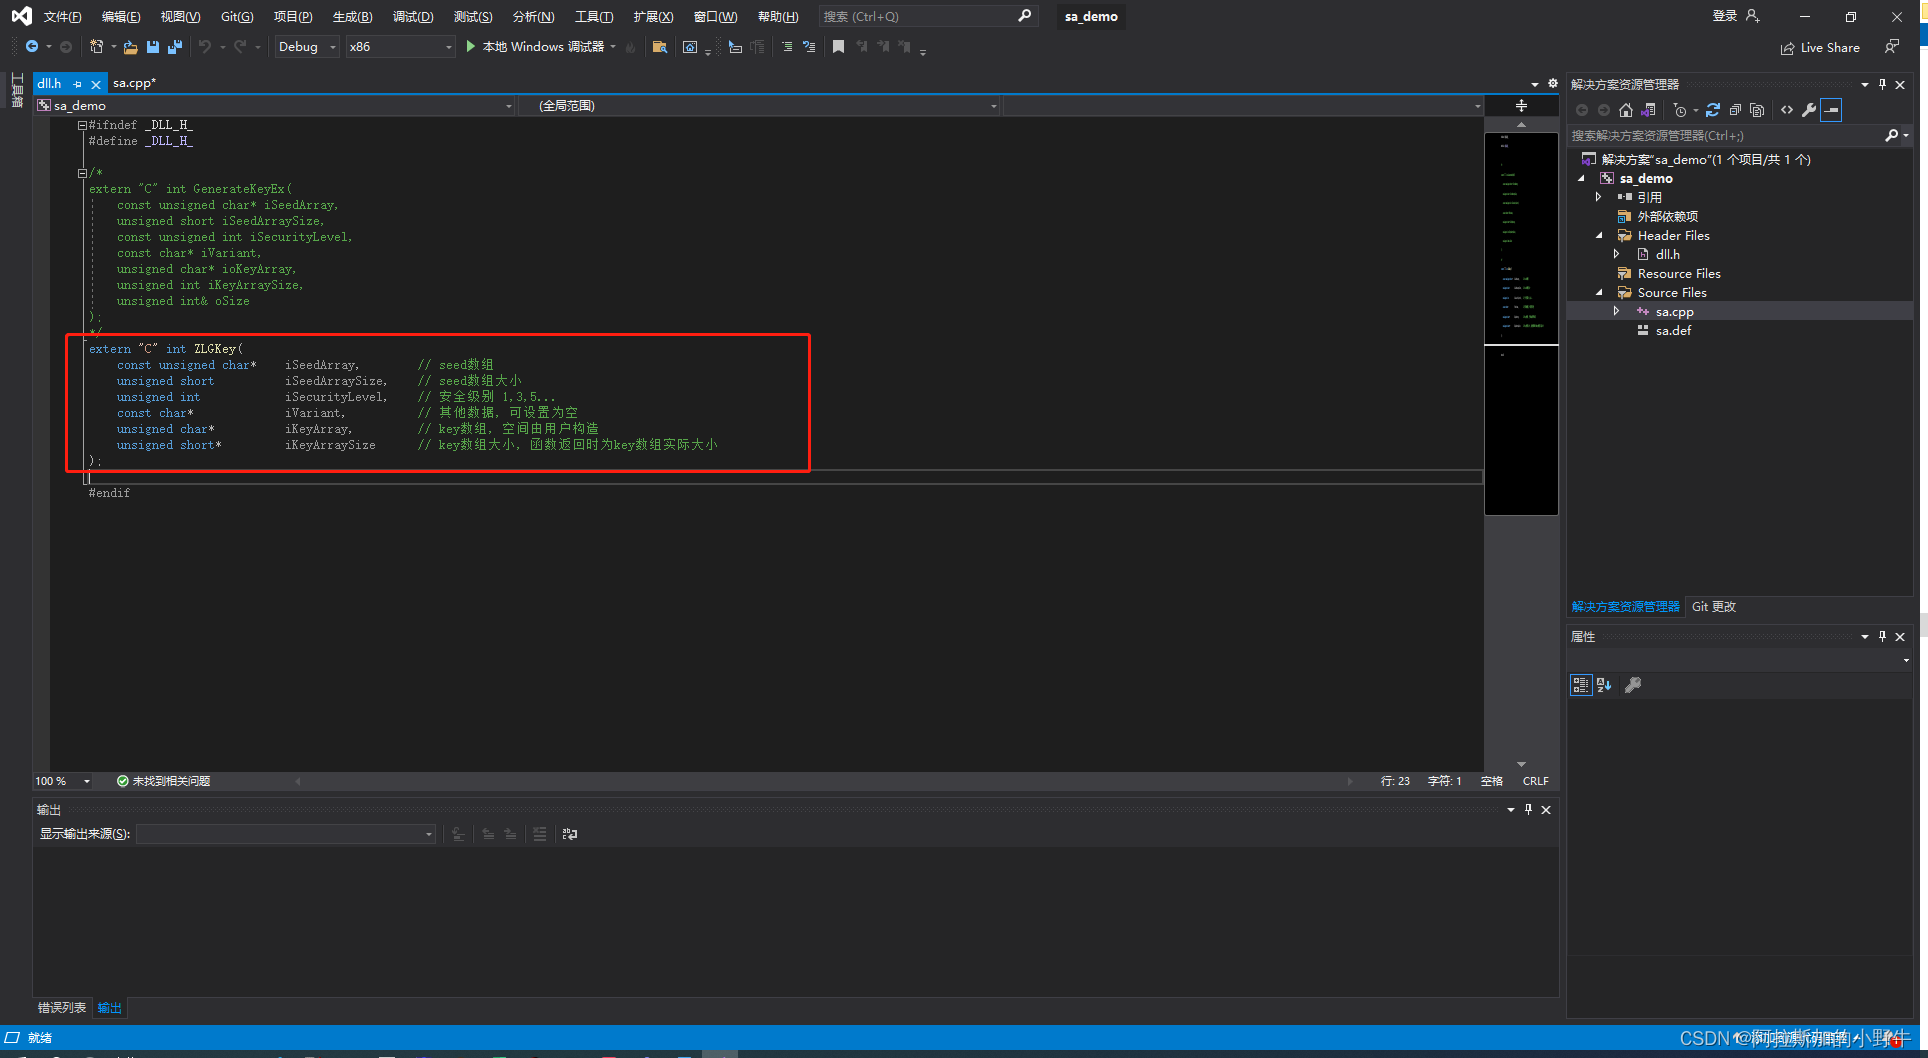Click the editor window settings gear icon

[1552, 84]
